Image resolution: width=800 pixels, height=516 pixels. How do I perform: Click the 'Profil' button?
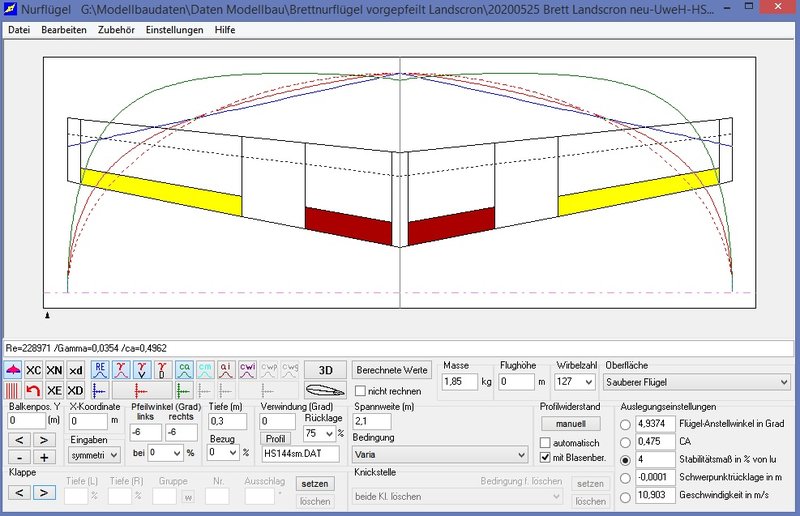pos(275,438)
